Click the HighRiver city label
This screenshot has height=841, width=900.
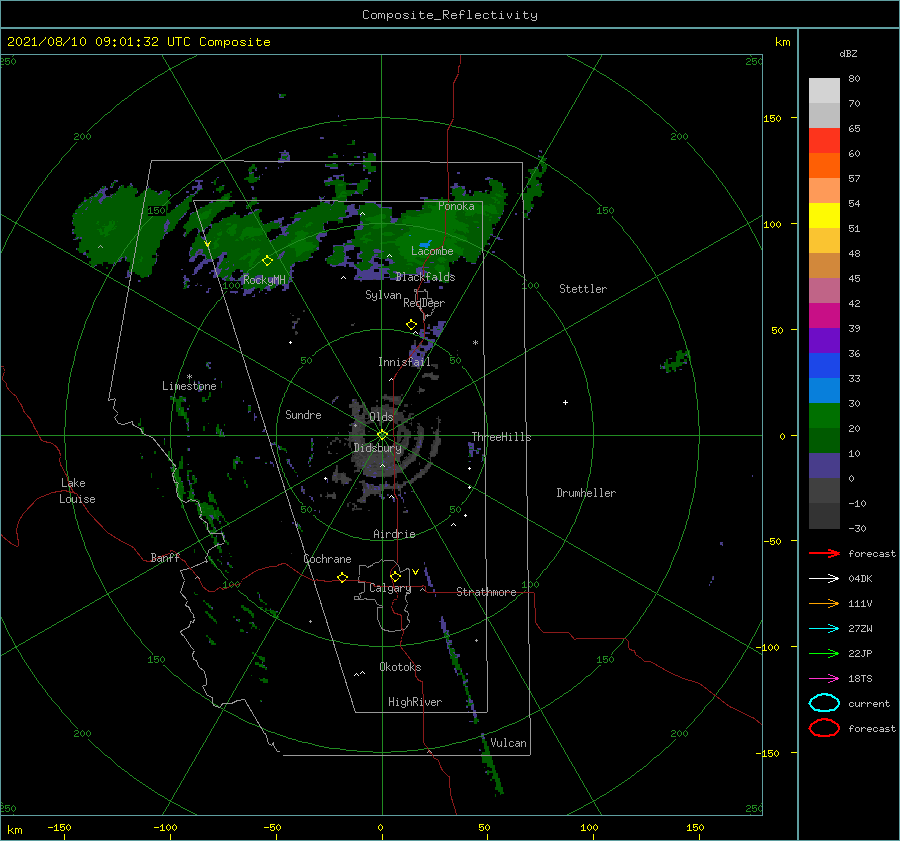click(x=415, y=702)
